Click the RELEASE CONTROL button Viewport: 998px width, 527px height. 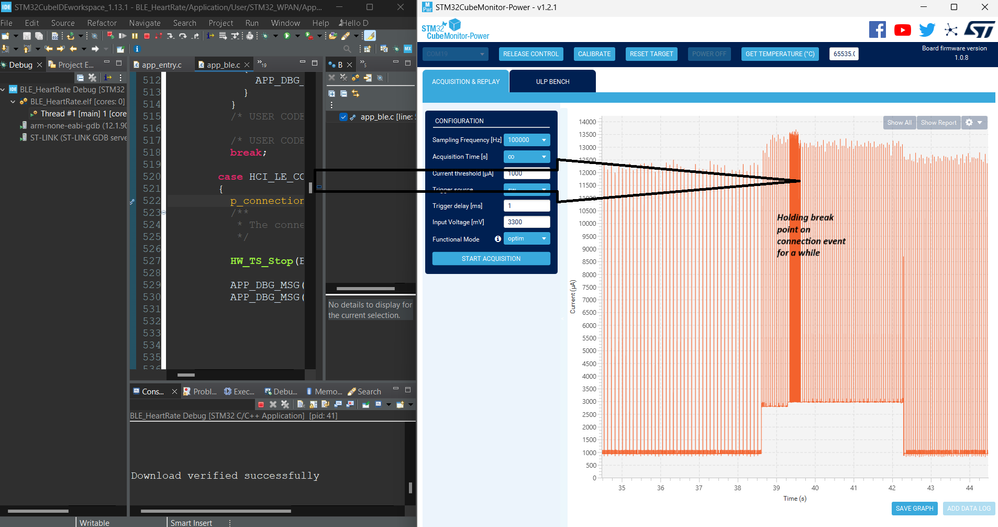(531, 54)
